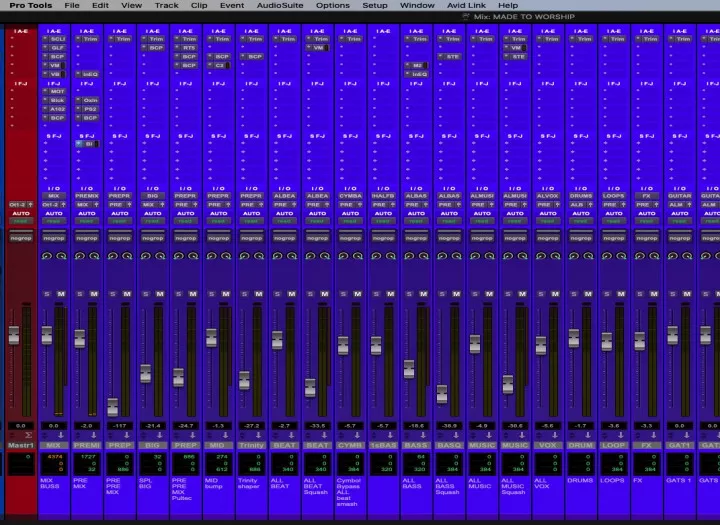This screenshot has height=525, width=720.
Task: Click the down-arrow icon on the GAT1 track
Action: [x=686, y=435]
